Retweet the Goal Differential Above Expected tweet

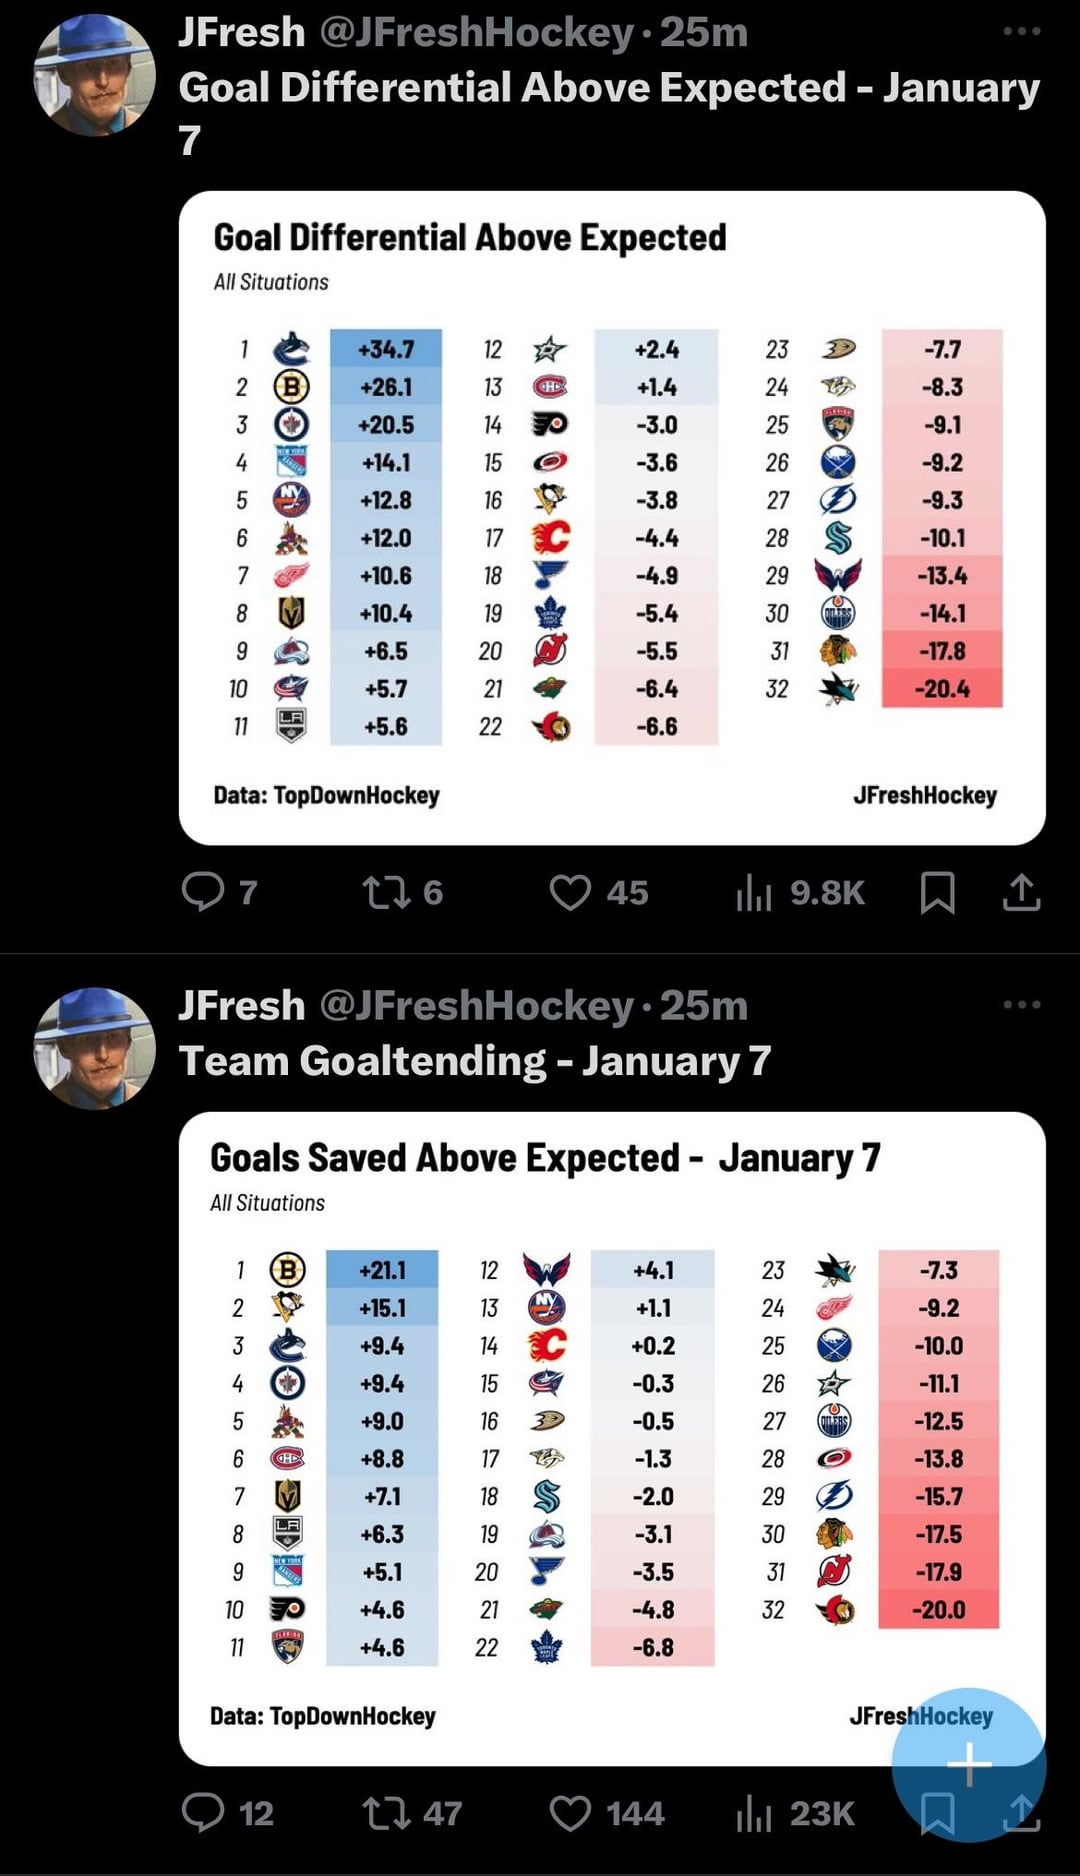coord(386,891)
